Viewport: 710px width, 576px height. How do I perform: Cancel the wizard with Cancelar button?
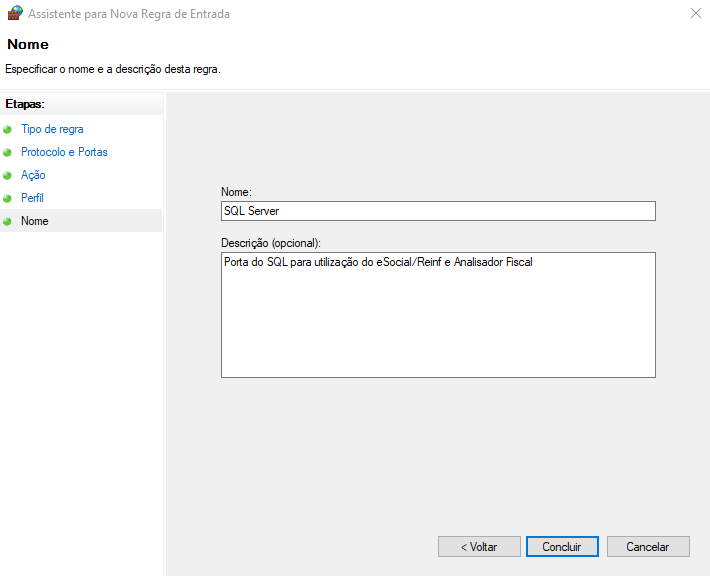(x=647, y=547)
